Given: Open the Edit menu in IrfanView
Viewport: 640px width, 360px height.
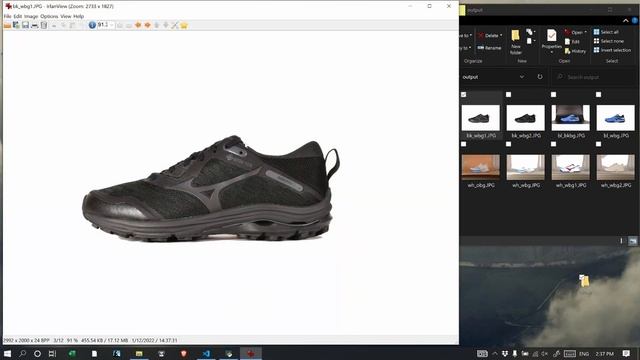Looking at the screenshot, I should click(x=18, y=16).
